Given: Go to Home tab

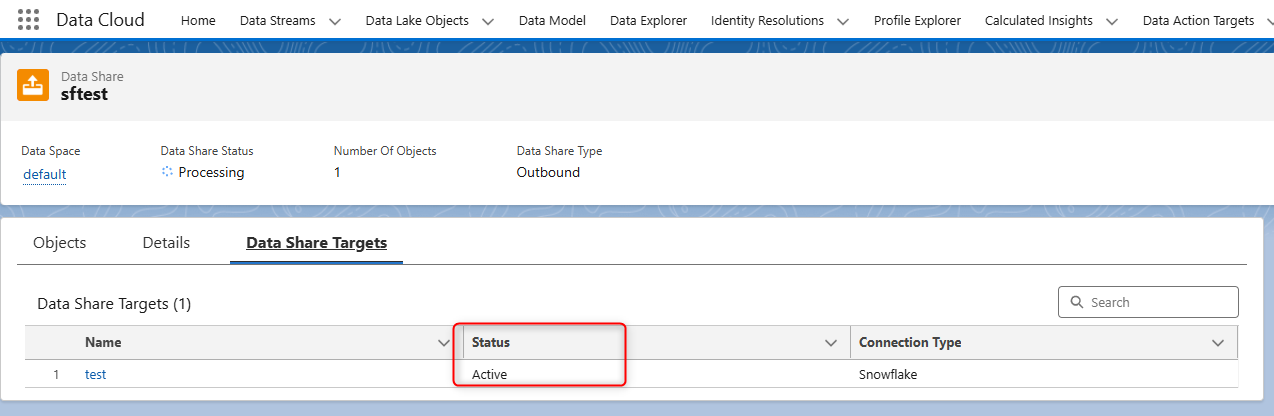Looking at the screenshot, I should coord(198,20).
